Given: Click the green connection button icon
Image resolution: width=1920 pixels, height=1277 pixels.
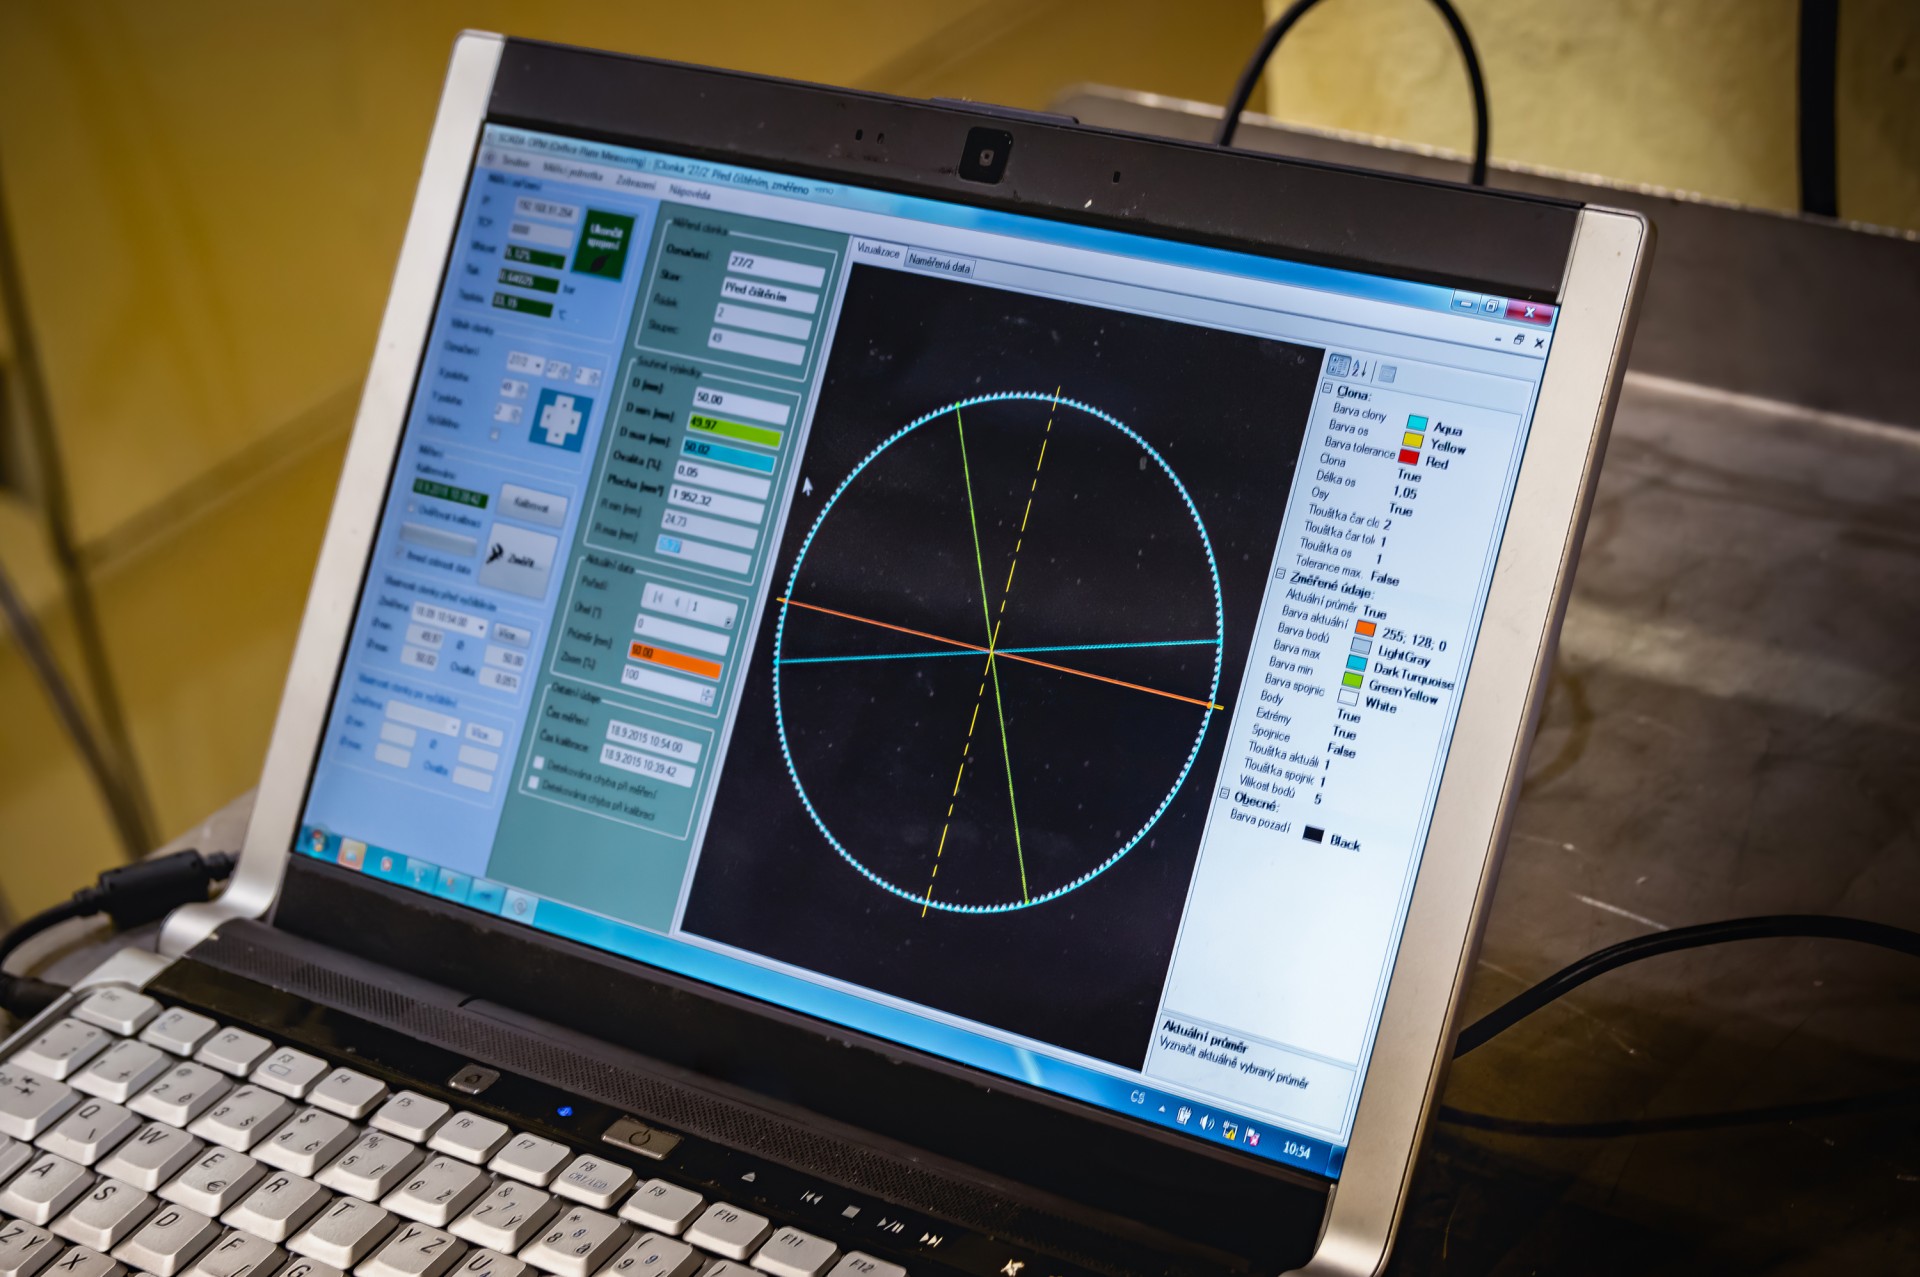Looking at the screenshot, I should click(603, 245).
